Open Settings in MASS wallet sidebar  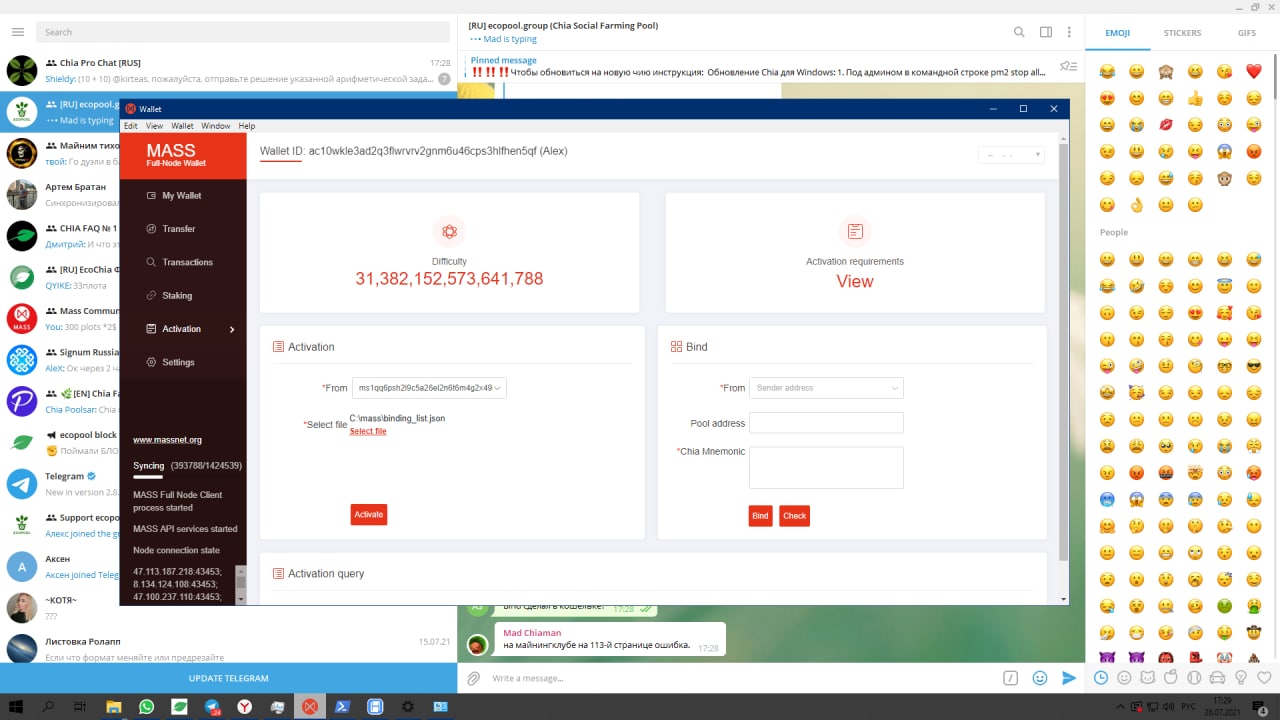click(178, 362)
